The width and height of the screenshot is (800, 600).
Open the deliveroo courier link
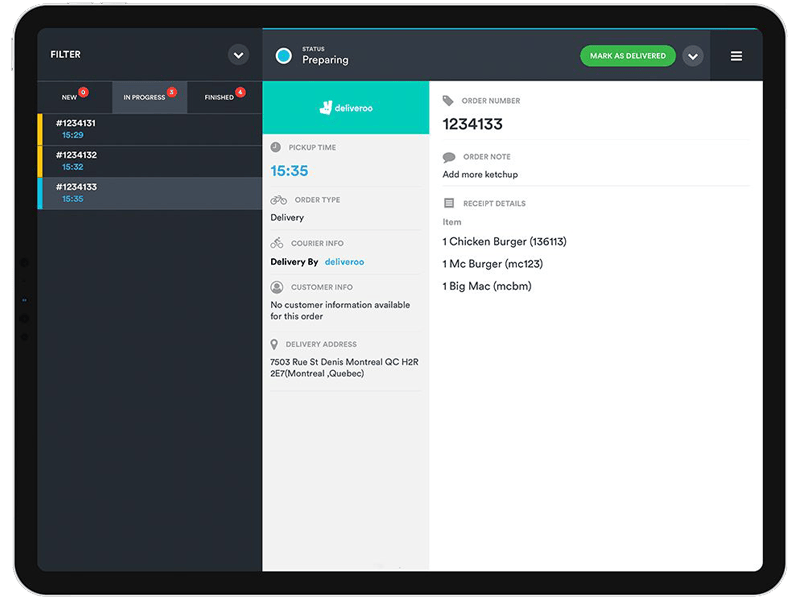pos(344,262)
